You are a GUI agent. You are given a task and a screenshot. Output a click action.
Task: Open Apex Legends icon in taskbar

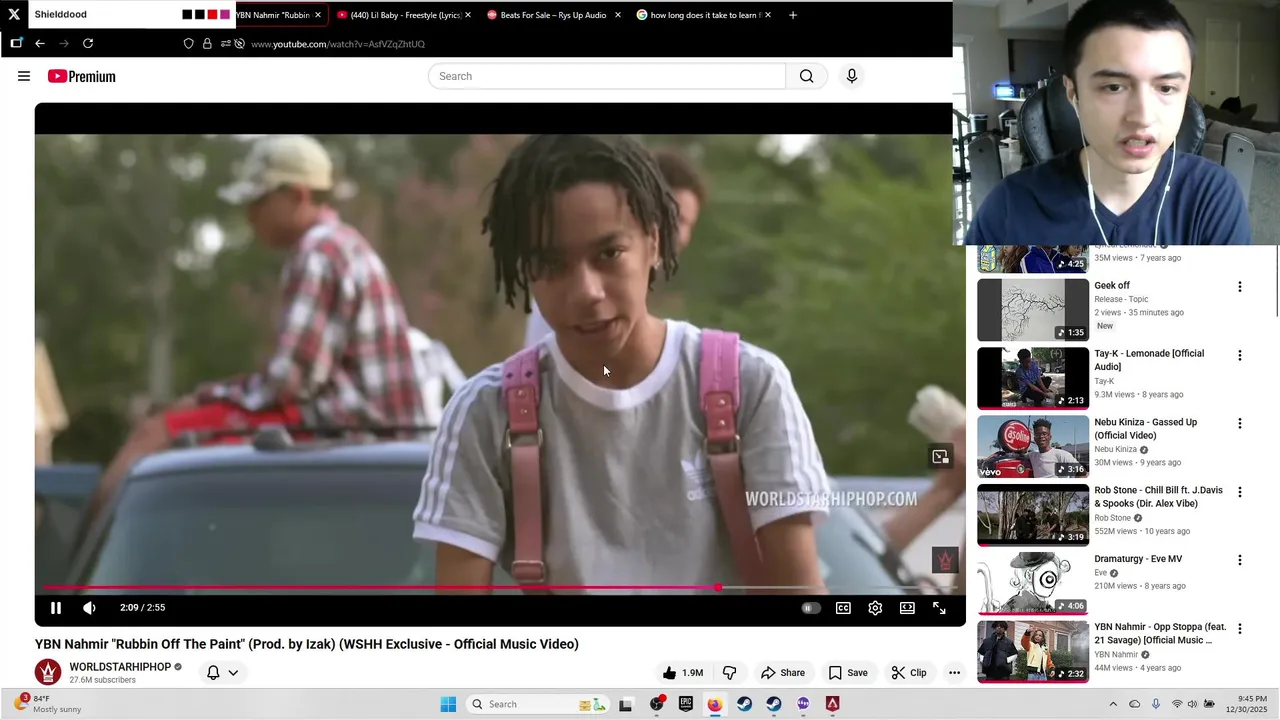tap(833, 704)
